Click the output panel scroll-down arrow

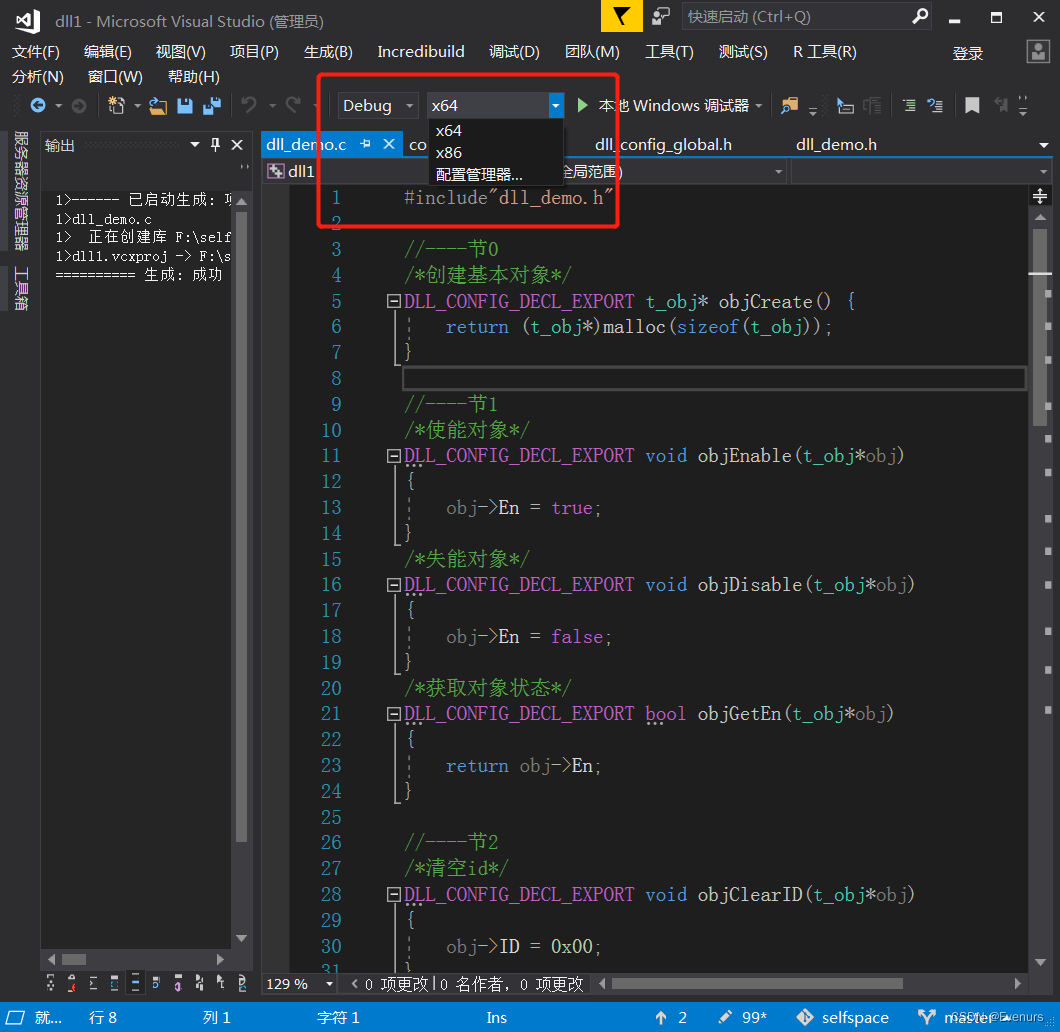click(x=241, y=939)
